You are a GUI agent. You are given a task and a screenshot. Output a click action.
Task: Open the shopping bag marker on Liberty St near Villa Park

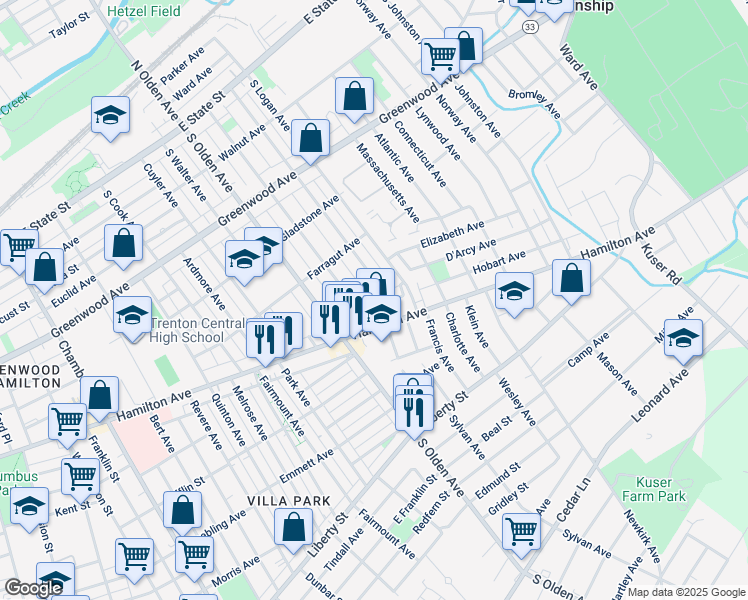pyautogui.click(x=293, y=528)
